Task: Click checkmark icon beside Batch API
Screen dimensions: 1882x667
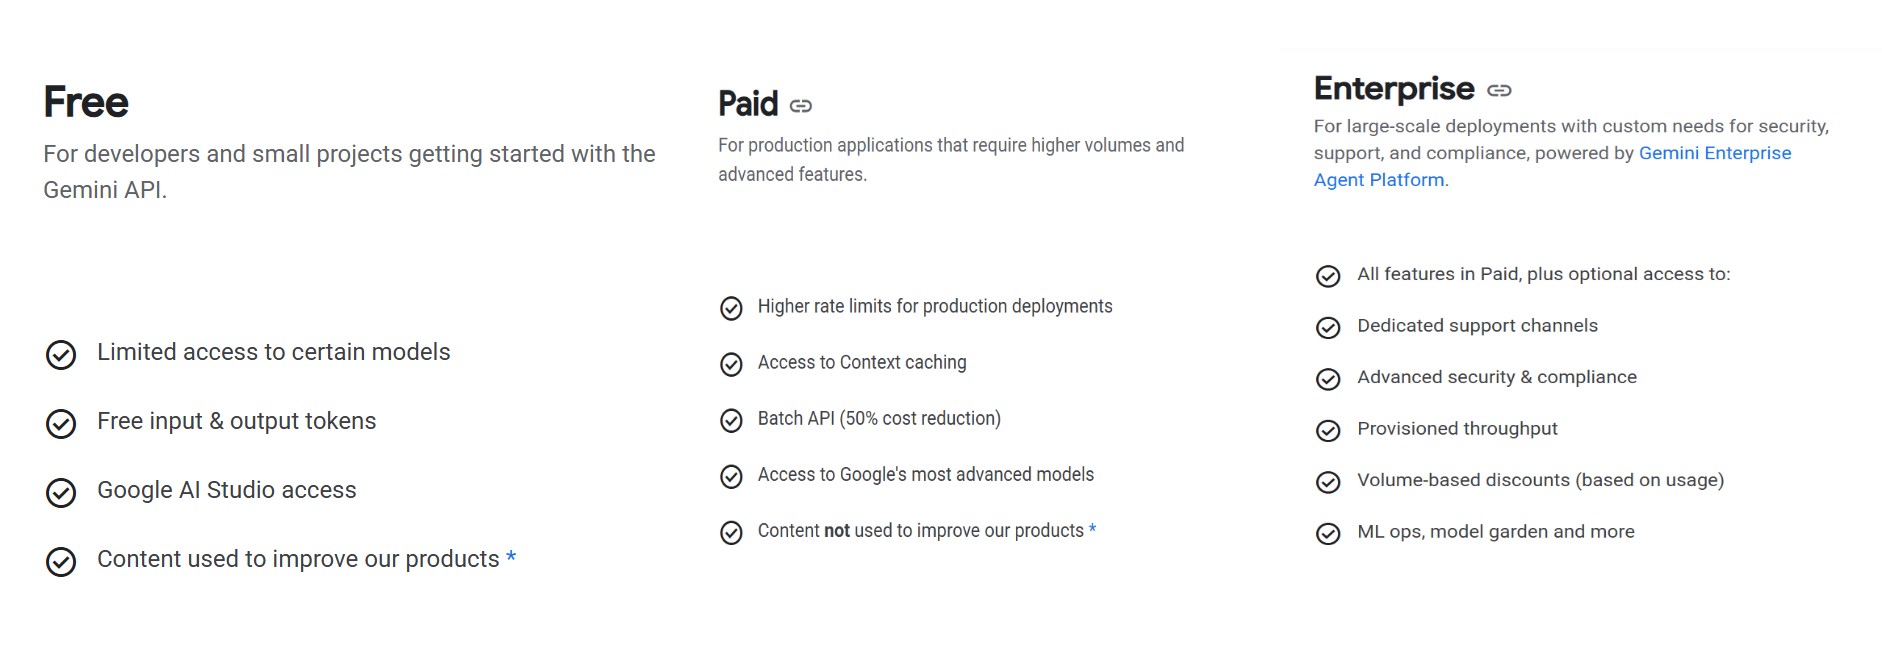Action: pyautogui.click(x=731, y=420)
